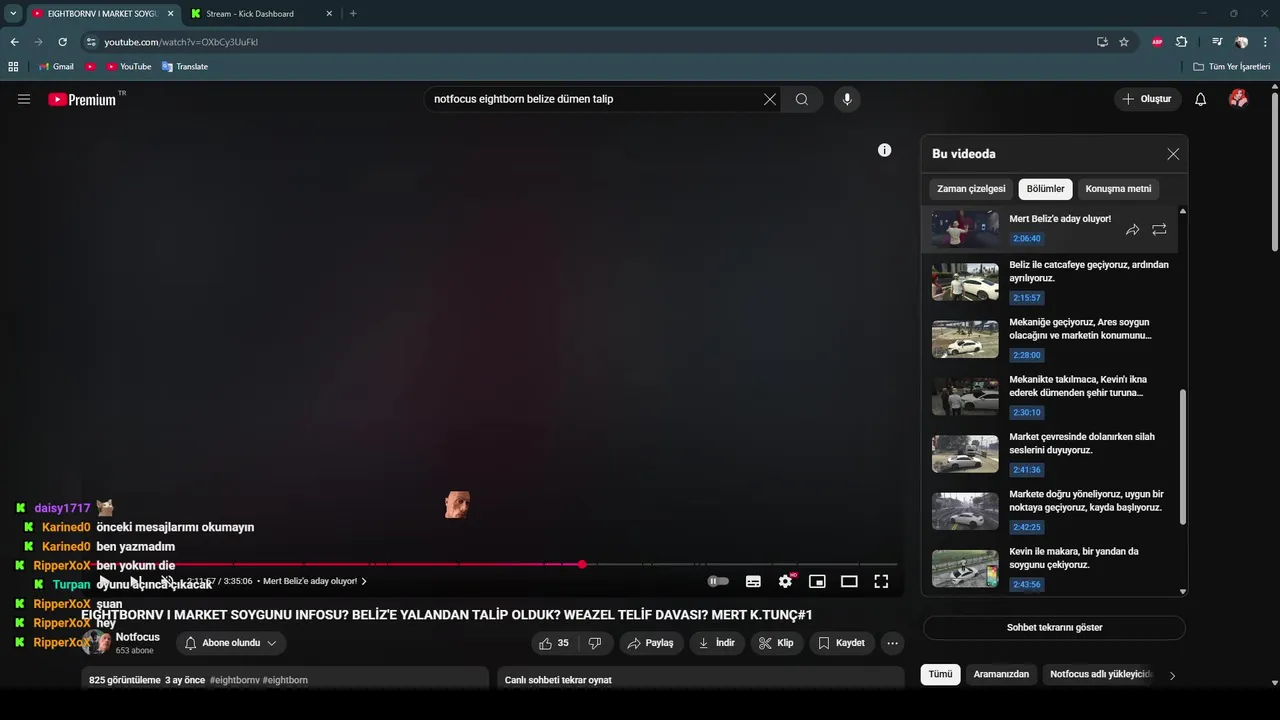The height and width of the screenshot is (720, 1280).
Task: Select Notfocus adlı yükleyiciden chip
Action: point(1101,674)
